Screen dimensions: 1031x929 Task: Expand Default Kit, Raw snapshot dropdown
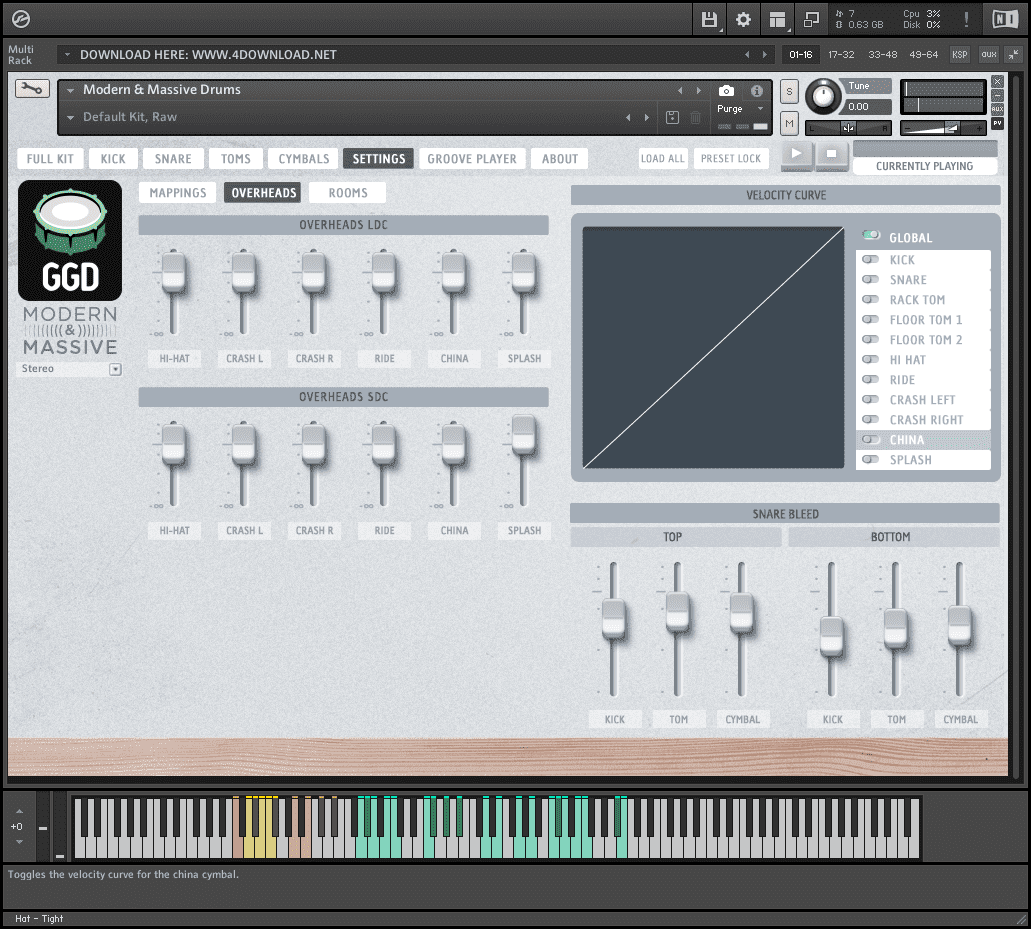70,118
